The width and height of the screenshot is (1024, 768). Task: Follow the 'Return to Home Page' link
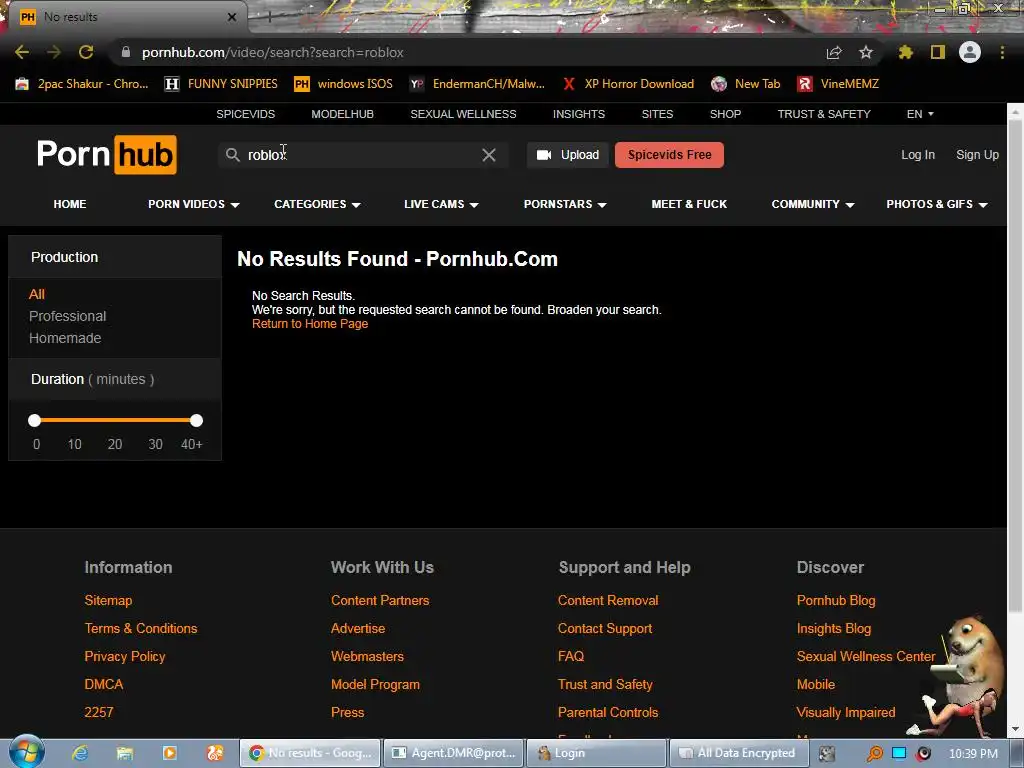click(x=310, y=324)
